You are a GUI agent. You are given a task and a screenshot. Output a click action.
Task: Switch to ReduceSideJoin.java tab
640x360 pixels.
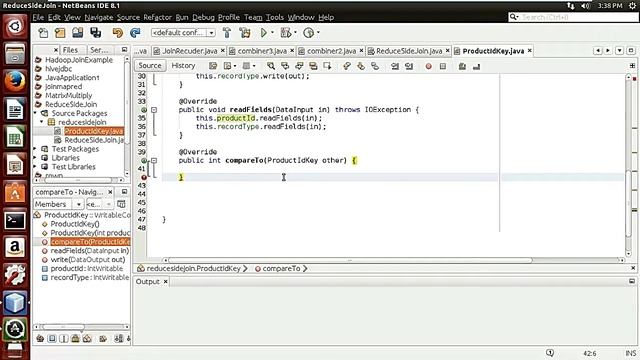click(409, 51)
